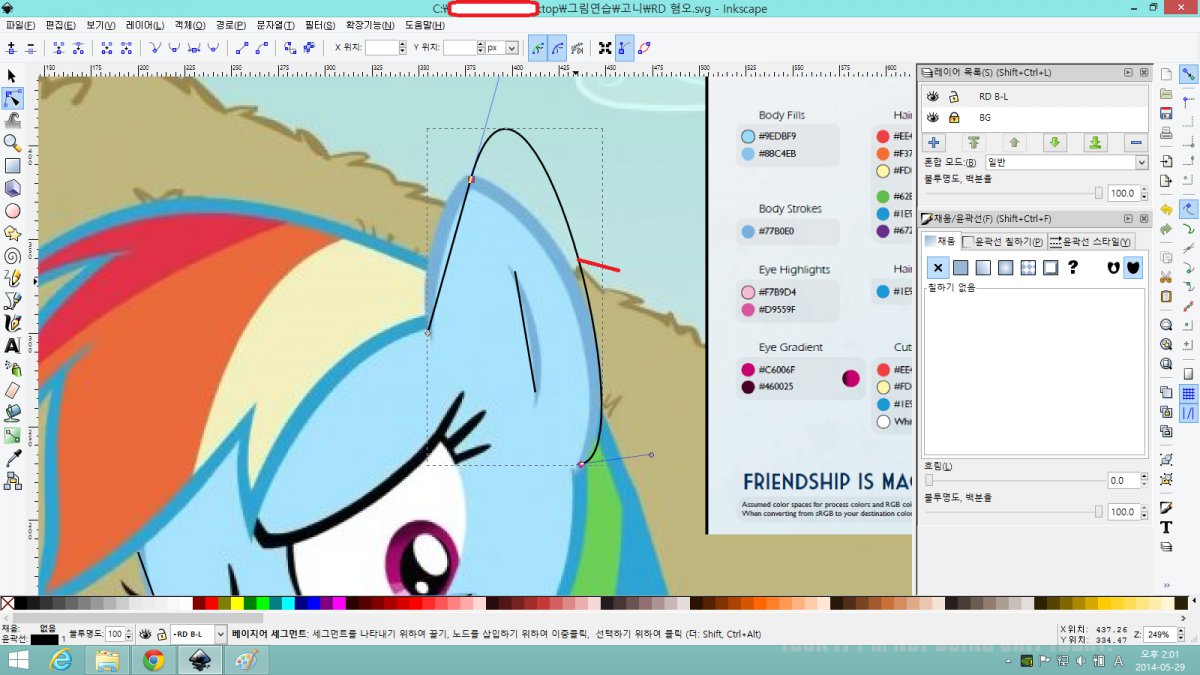Open Internet Explorer from taskbar
The image size is (1200, 675).
pos(62,660)
